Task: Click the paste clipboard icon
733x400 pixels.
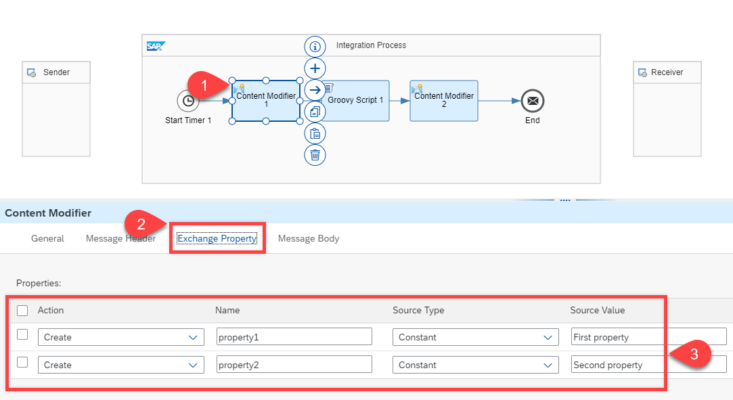Action: coord(315,133)
